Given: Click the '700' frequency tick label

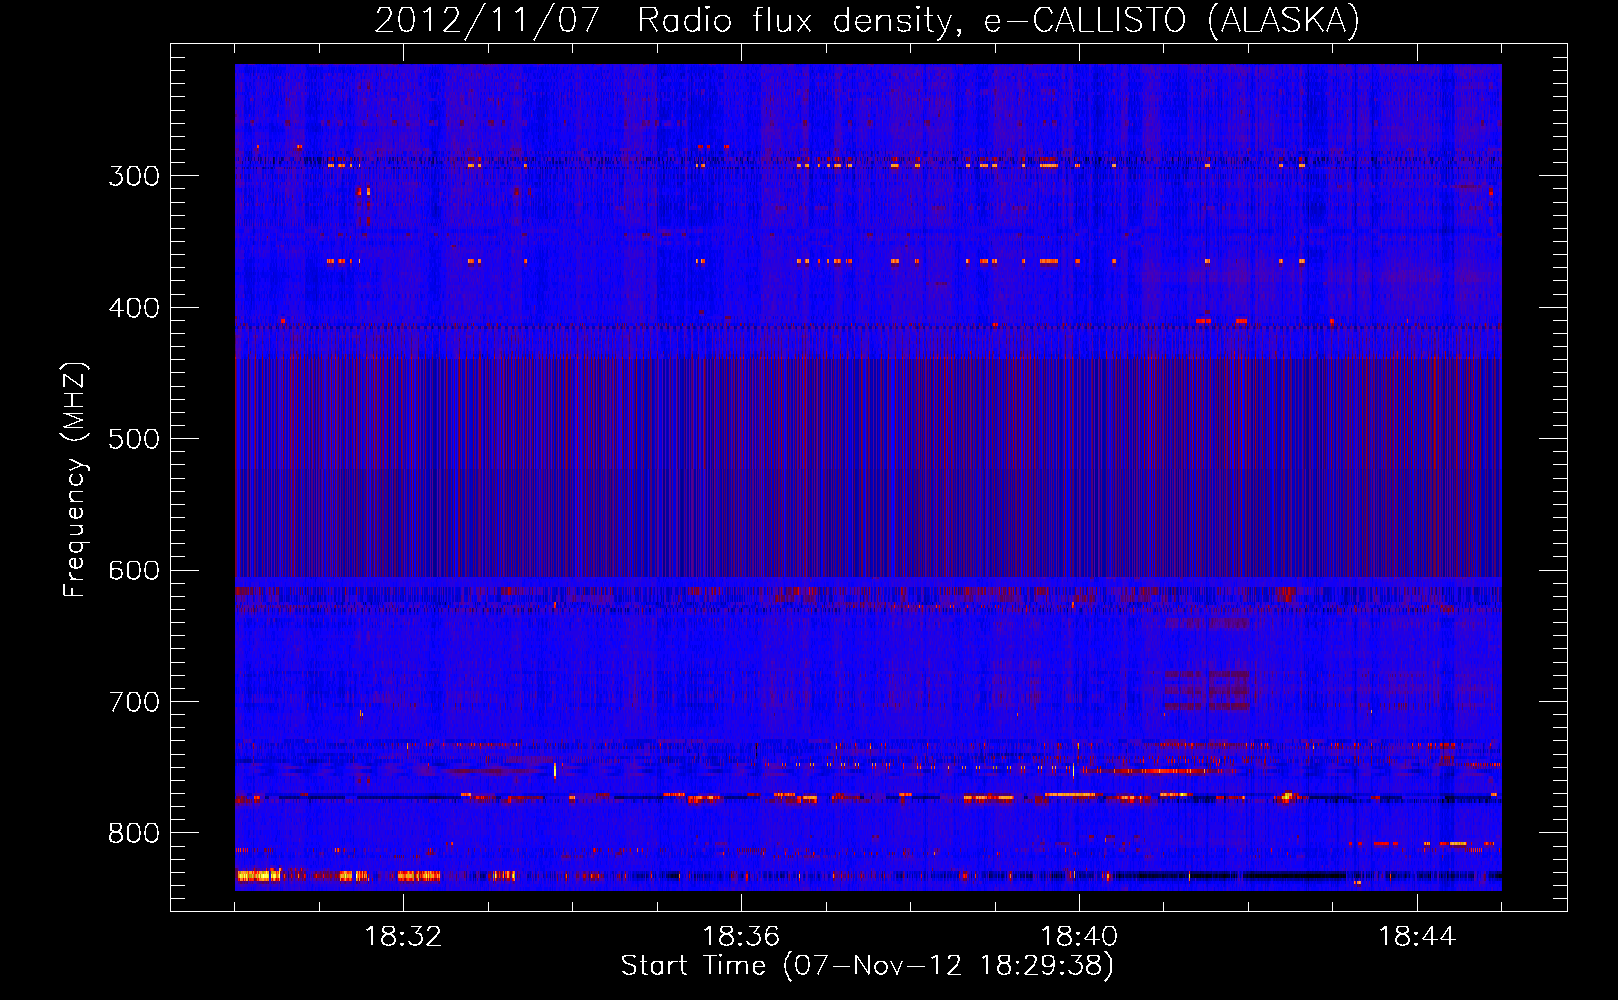Looking at the screenshot, I should click(134, 702).
